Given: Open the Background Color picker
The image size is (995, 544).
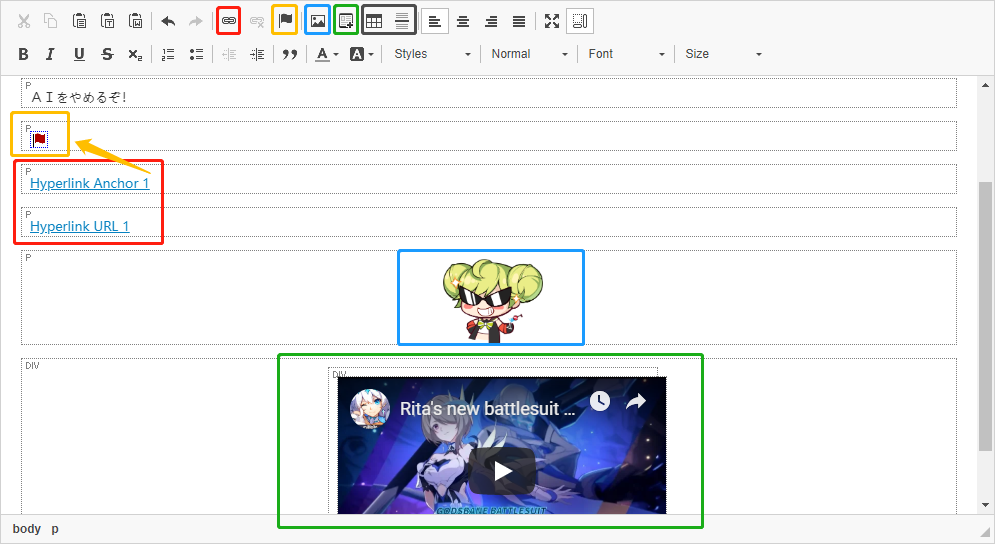Looking at the screenshot, I should pyautogui.click(x=362, y=54).
